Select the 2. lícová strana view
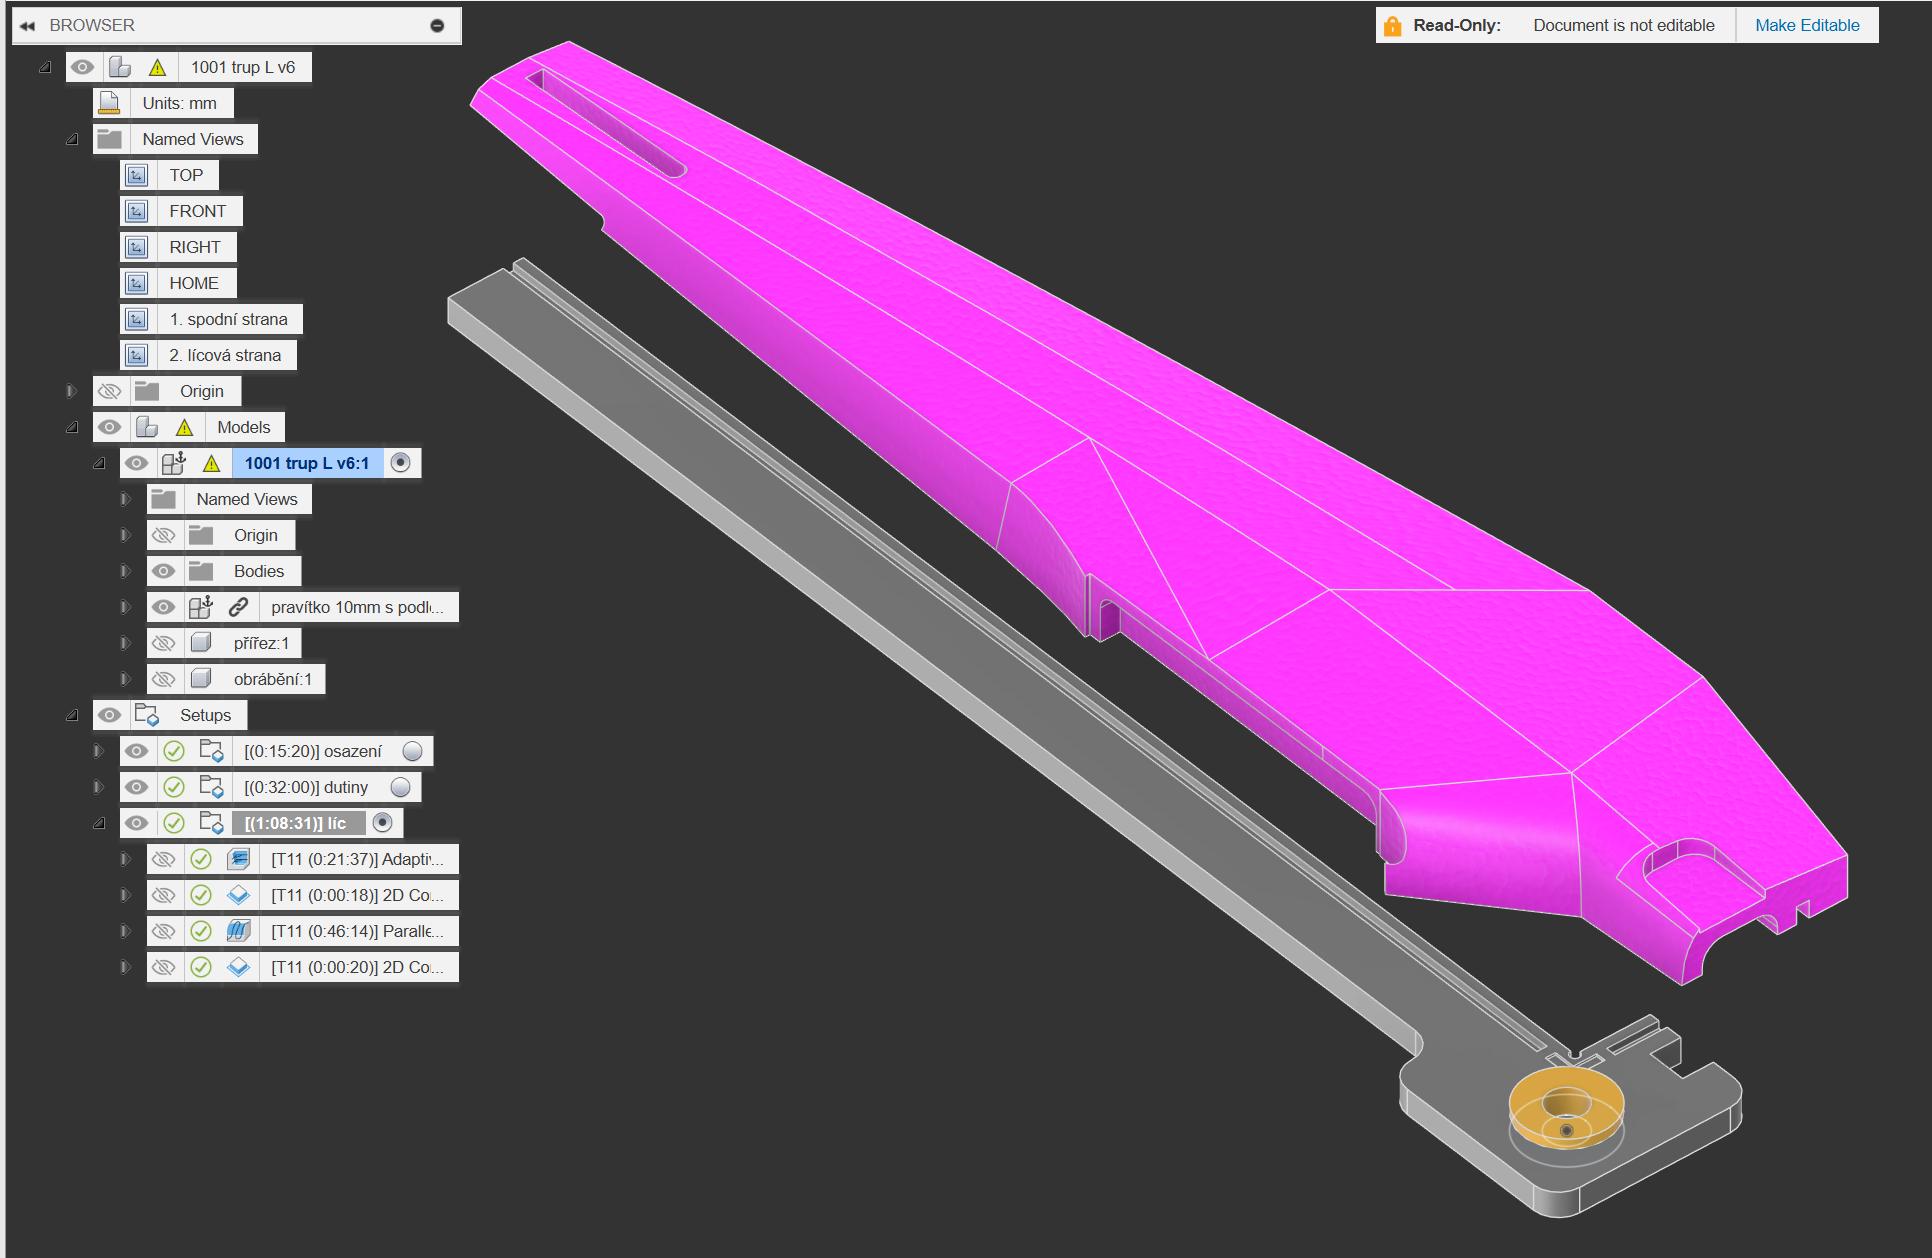 [225, 355]
